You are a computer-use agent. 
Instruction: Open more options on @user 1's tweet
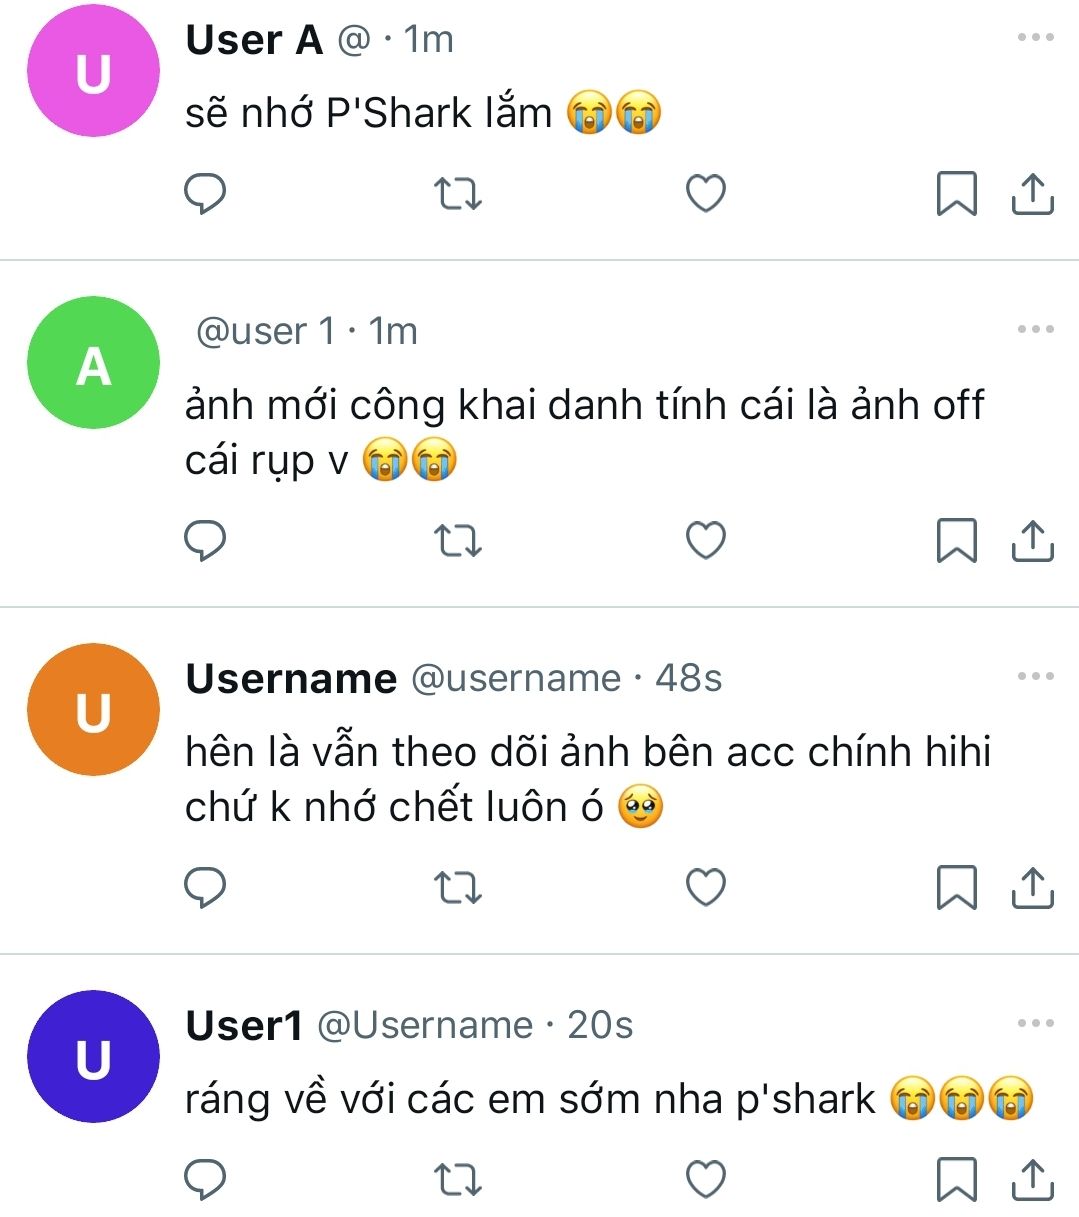1036,329
